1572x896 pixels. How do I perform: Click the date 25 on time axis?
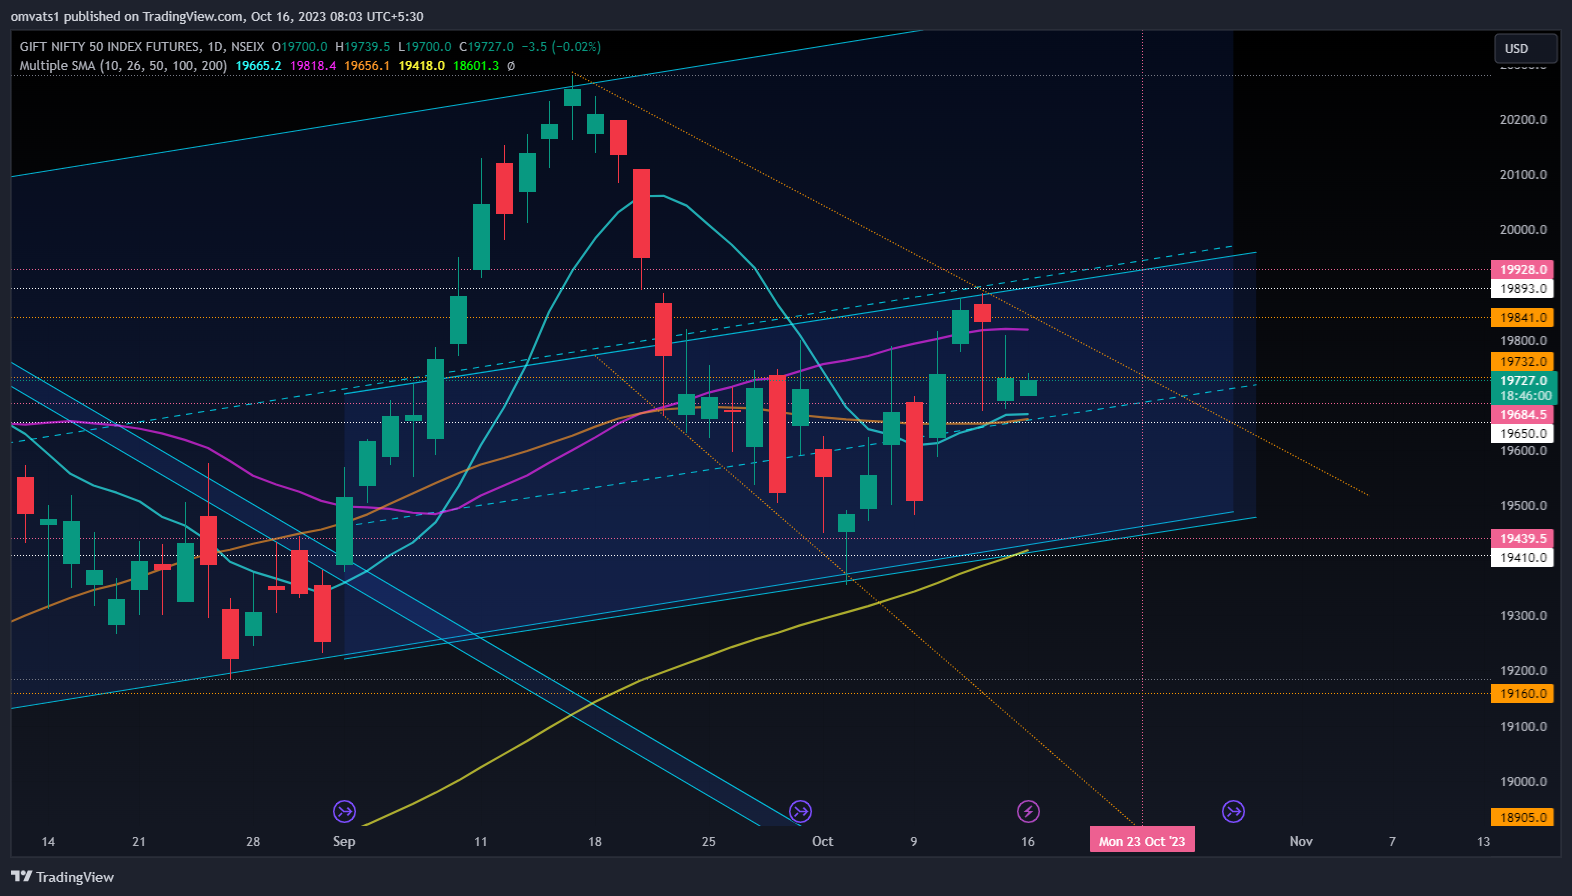coord(709,842)
